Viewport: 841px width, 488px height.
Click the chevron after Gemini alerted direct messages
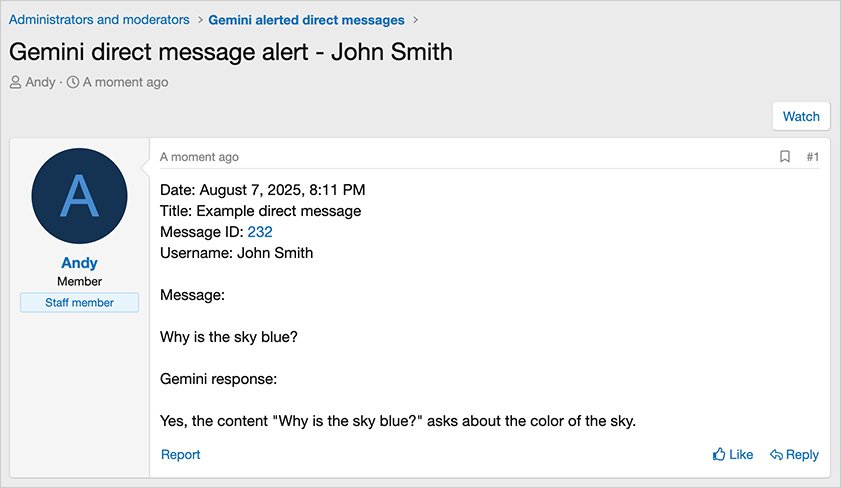[415, 20]
